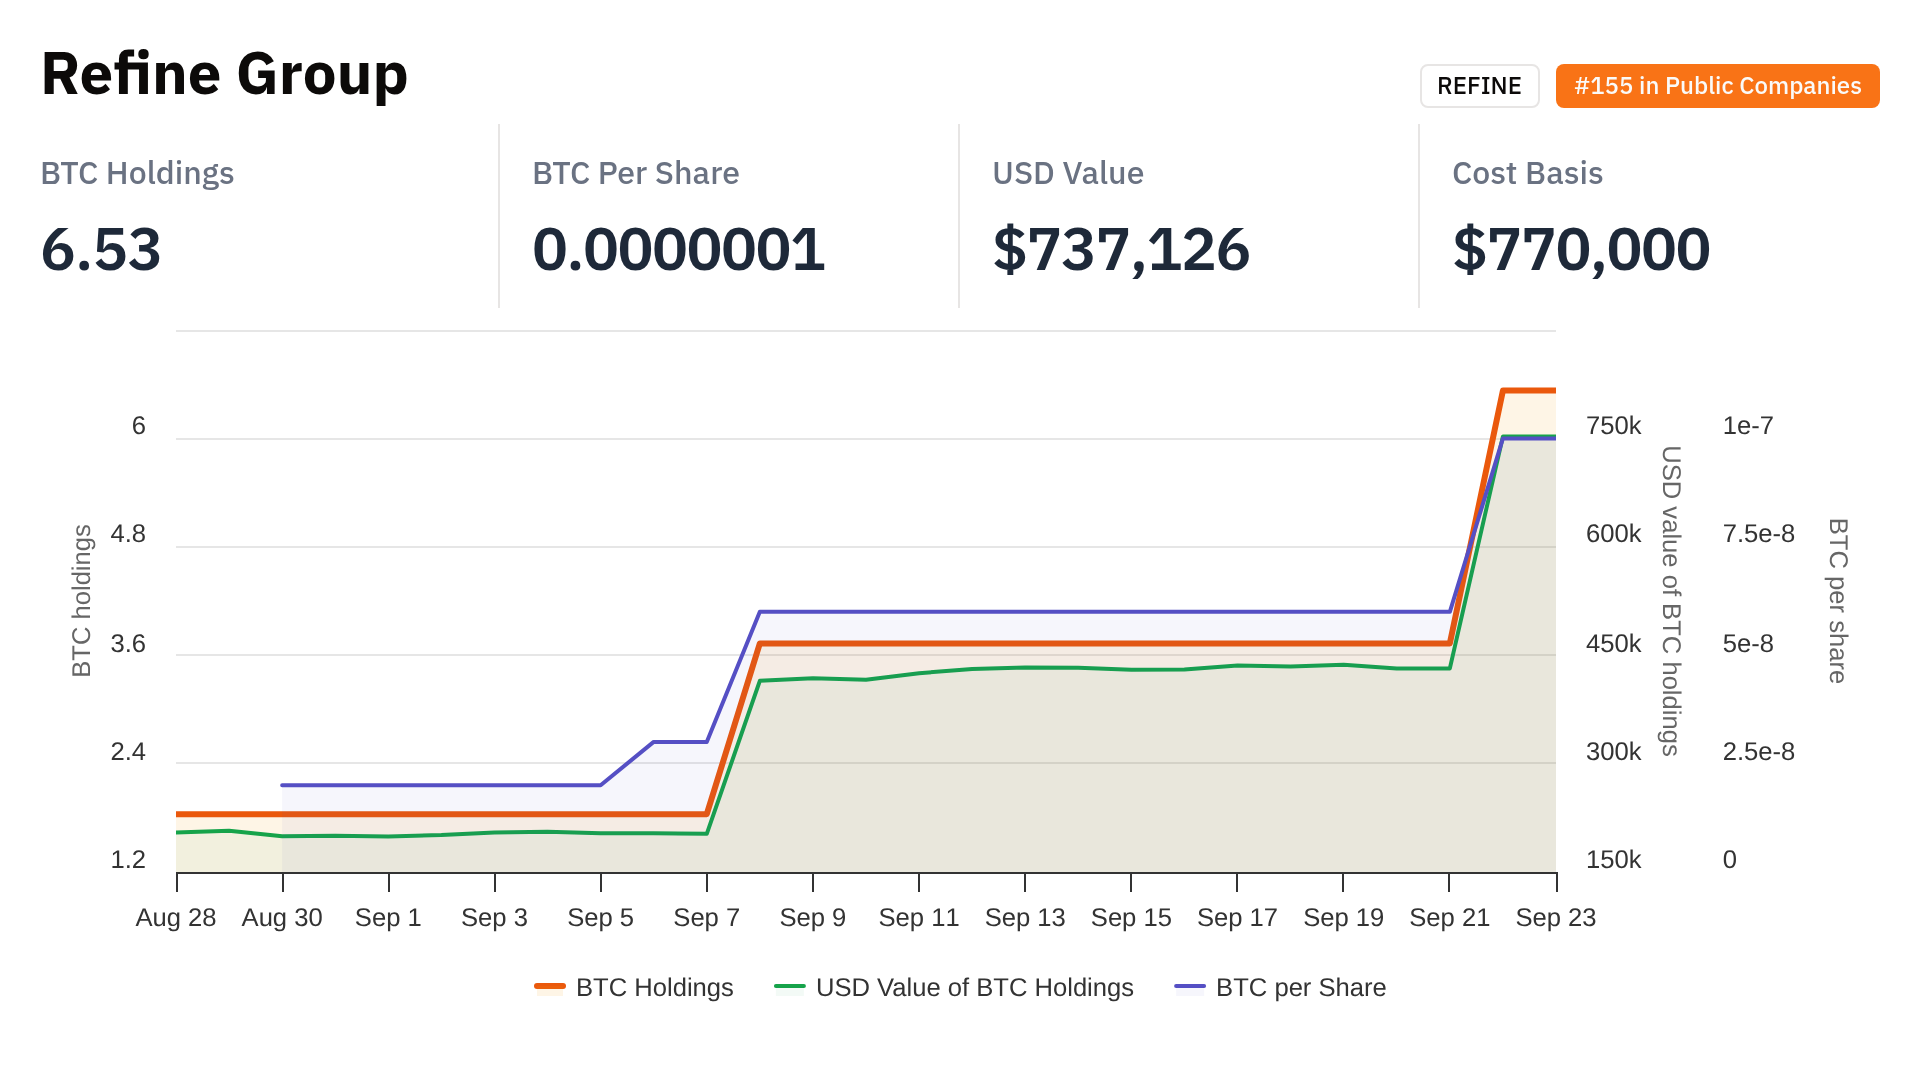Click the Sep 23 x-axis label
This screenshot has width=1920, height=1080.
[1555, 917]
